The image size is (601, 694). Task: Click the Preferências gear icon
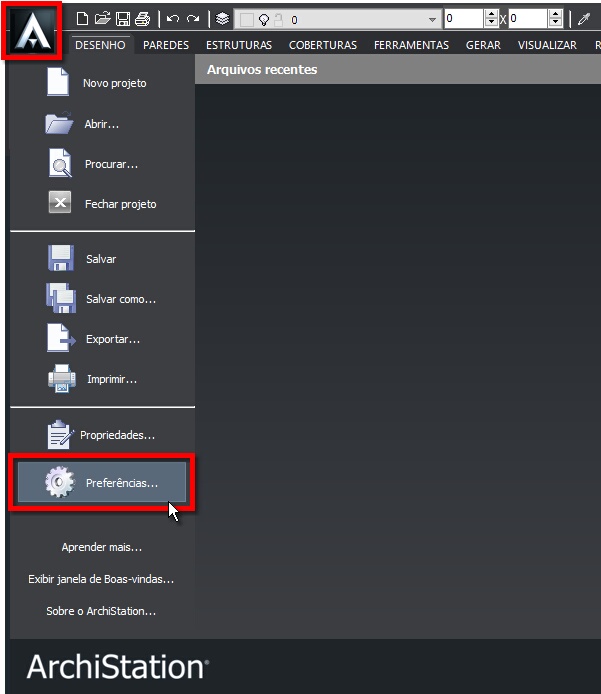[x=60, y=482]
